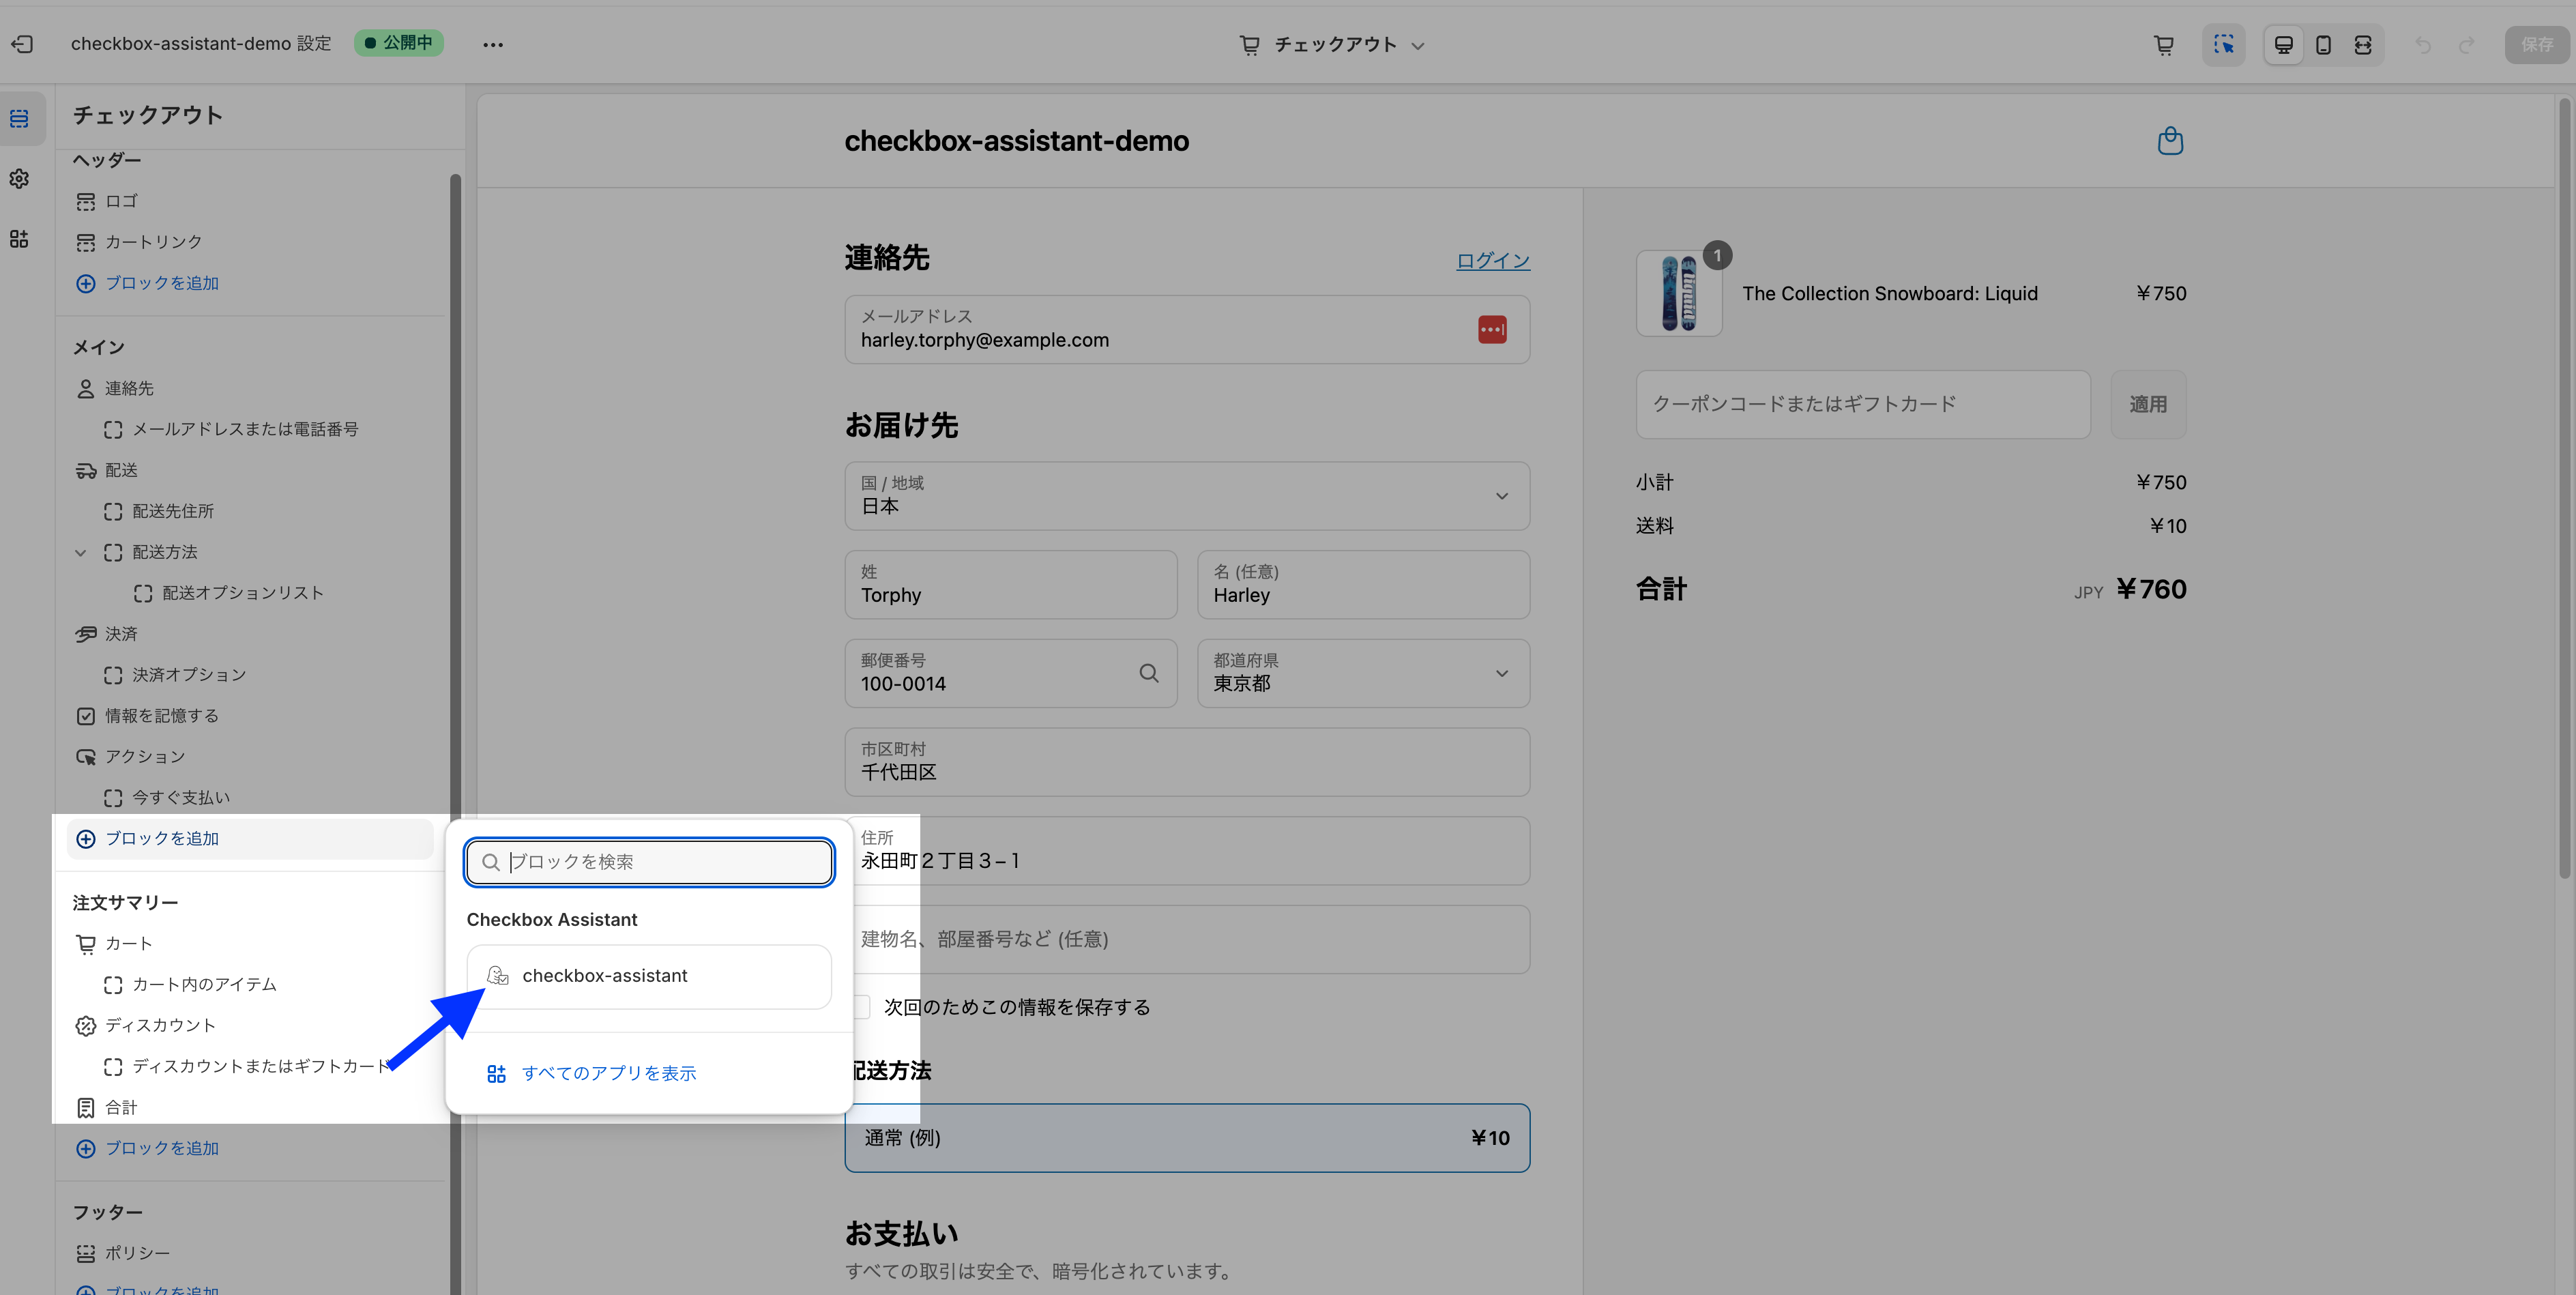This screenshot has height=1295, width=2576.
Task: Click the exit editor icon
Action: [x=22, y=44]
